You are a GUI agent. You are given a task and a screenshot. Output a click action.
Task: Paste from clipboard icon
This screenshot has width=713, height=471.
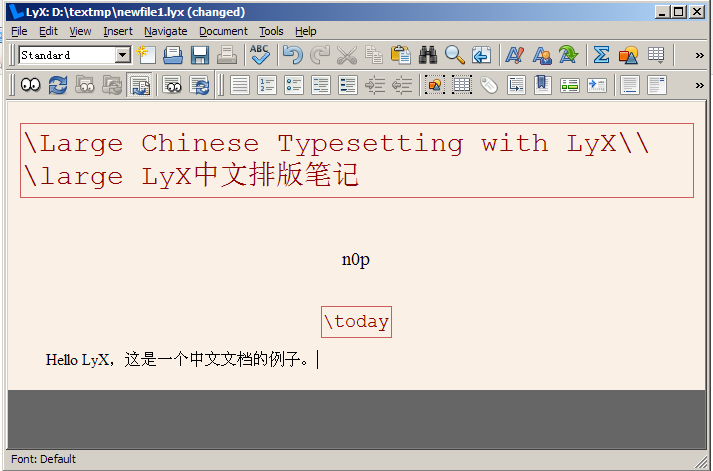pos(401,55)
